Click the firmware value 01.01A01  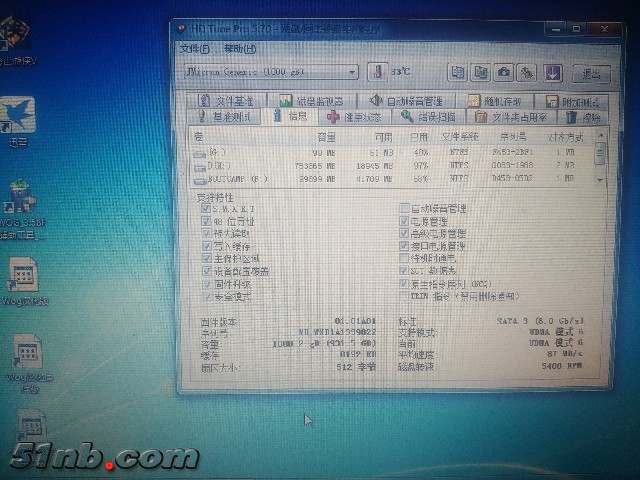pos(355,321)
